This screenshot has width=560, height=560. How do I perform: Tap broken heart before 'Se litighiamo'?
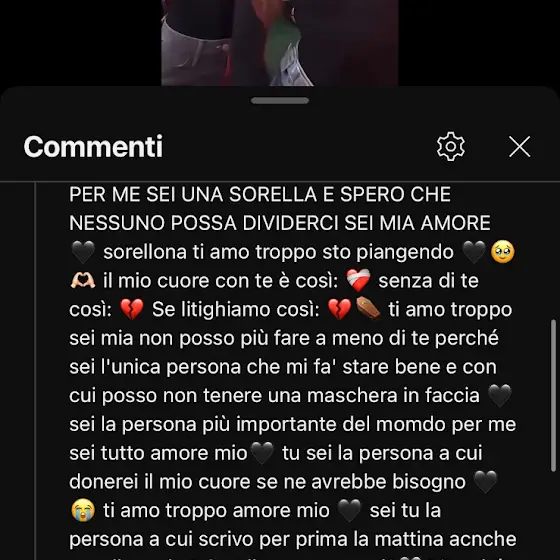click(x=131, y=309)
